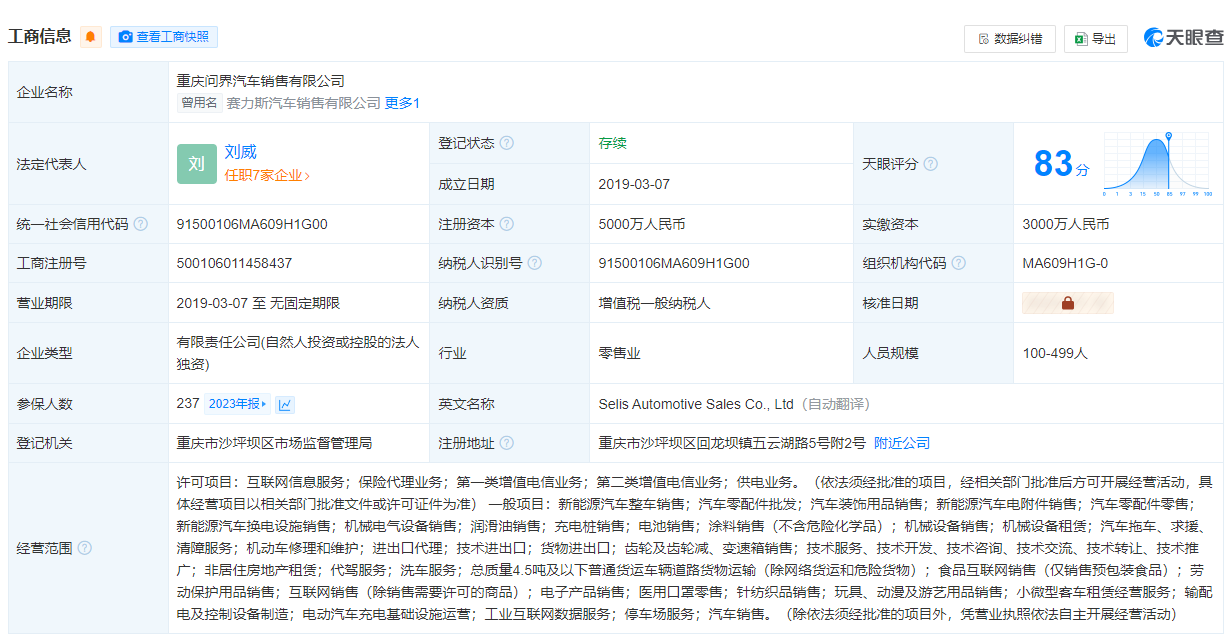Open the 2023年报 annual report dropdown
1224x641 pixels.
click(237, 404)
